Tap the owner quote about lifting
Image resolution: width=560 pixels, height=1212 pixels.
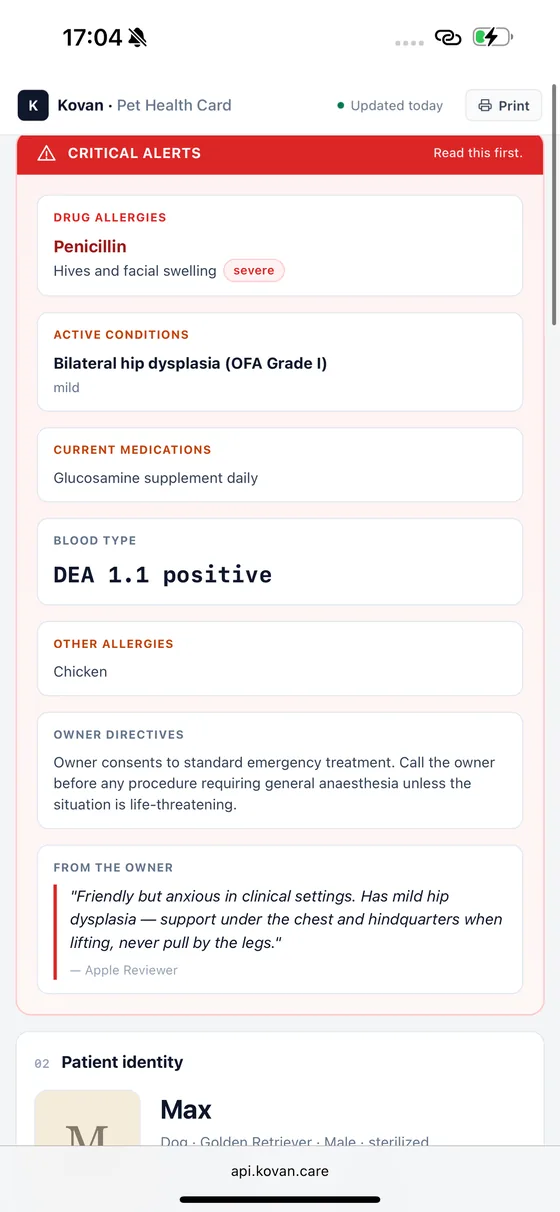click(x=286, y=919)
